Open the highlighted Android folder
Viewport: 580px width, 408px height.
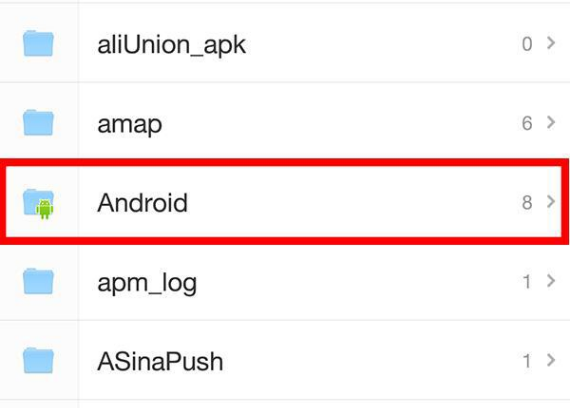(x=284, y=202)
